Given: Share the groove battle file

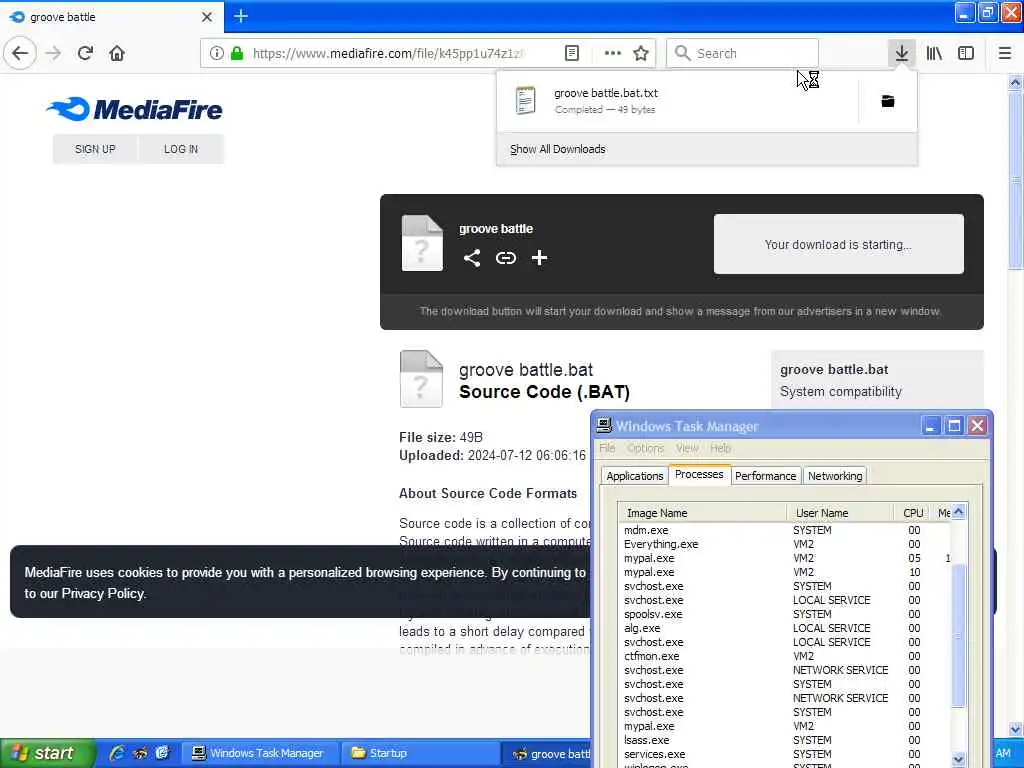Looking at the screenshot, I should 472,258.
